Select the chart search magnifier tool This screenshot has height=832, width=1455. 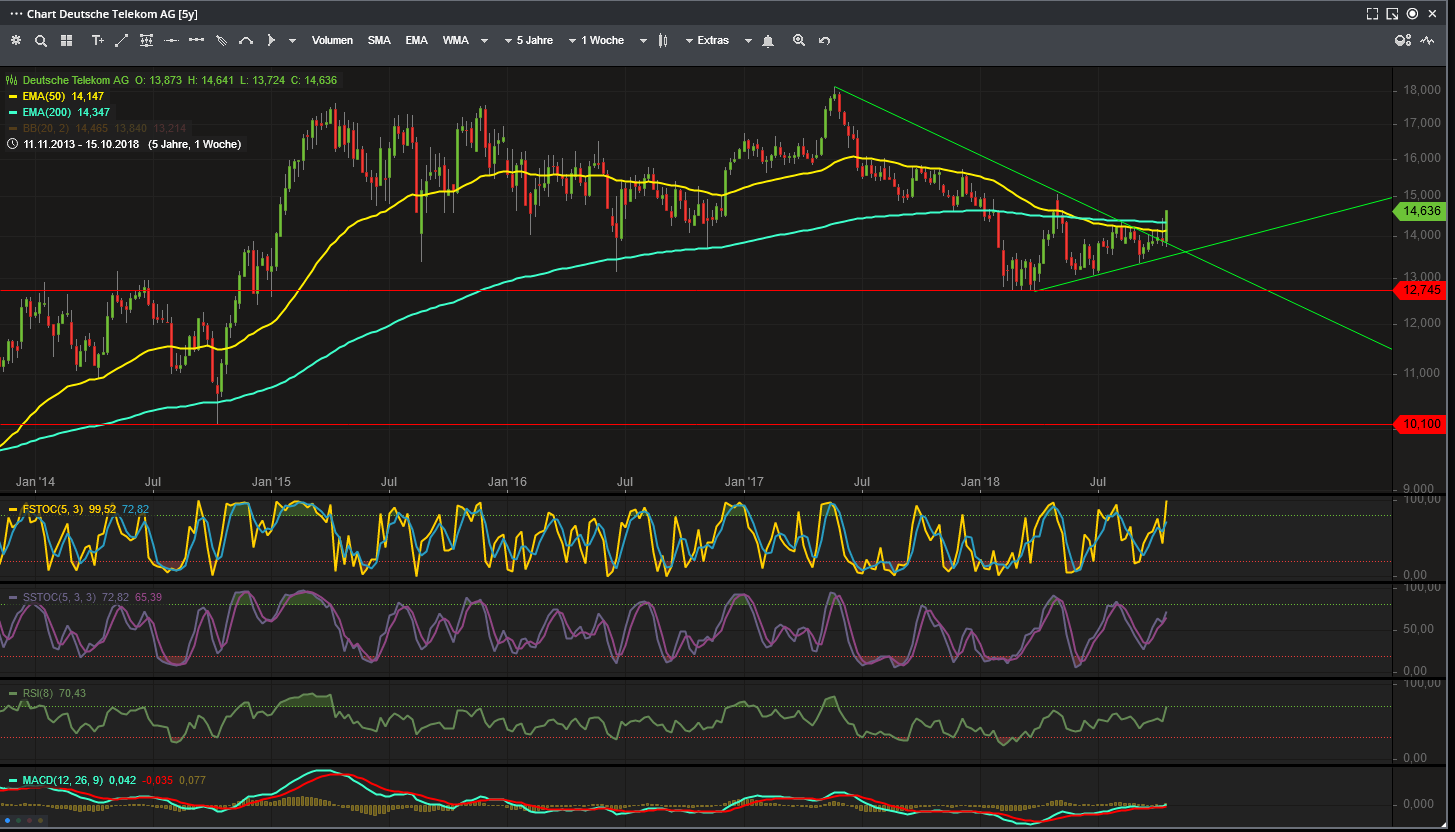coord(41,40)
